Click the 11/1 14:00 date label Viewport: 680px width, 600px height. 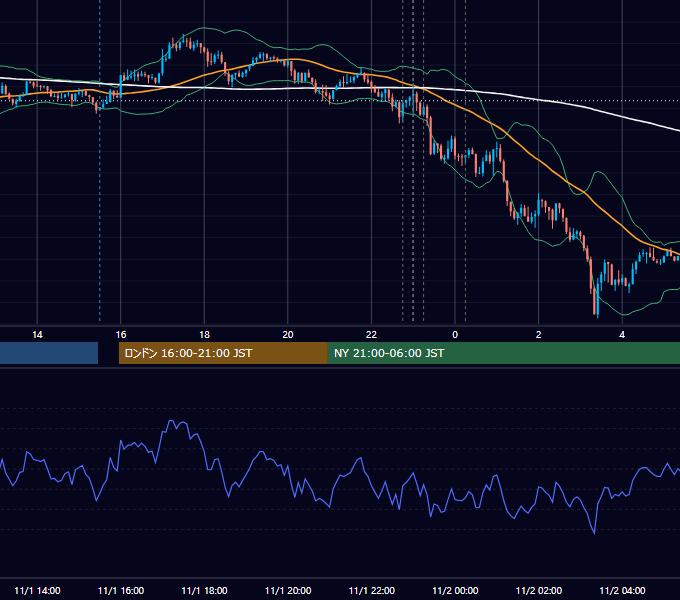[x=37, y=590]
